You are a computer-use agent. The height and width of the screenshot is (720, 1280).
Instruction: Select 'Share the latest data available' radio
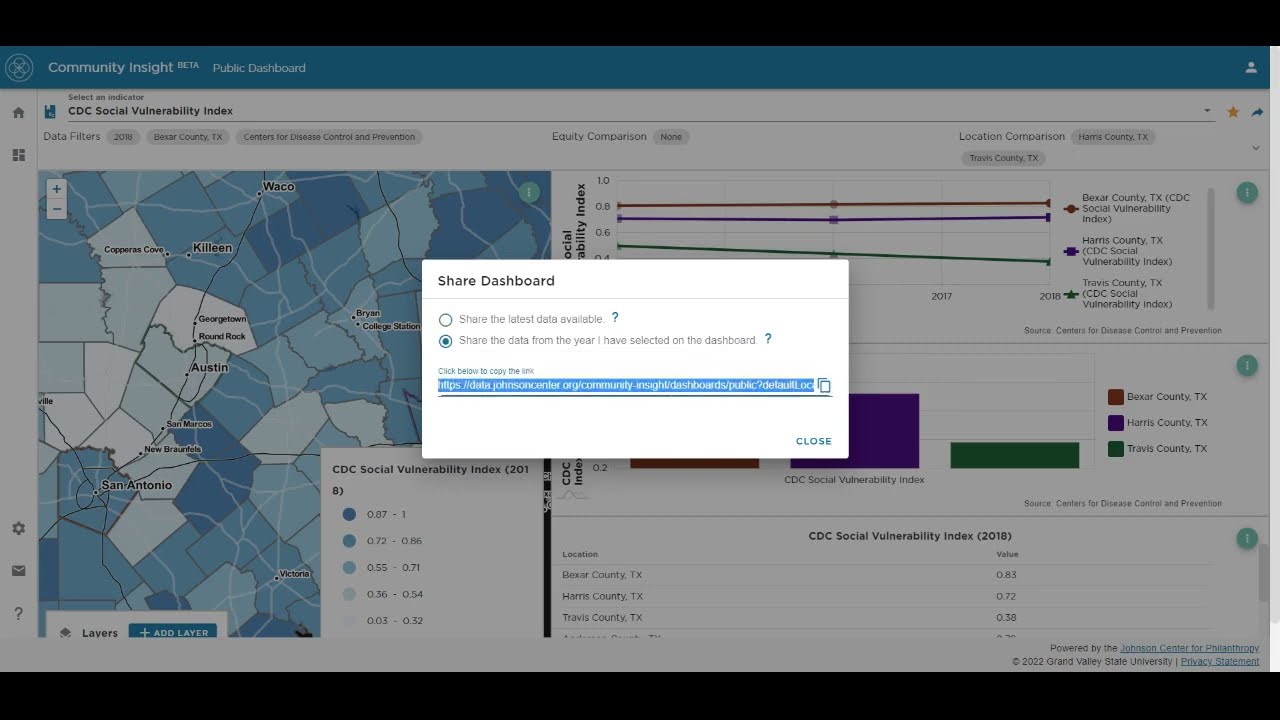point(446,320)
